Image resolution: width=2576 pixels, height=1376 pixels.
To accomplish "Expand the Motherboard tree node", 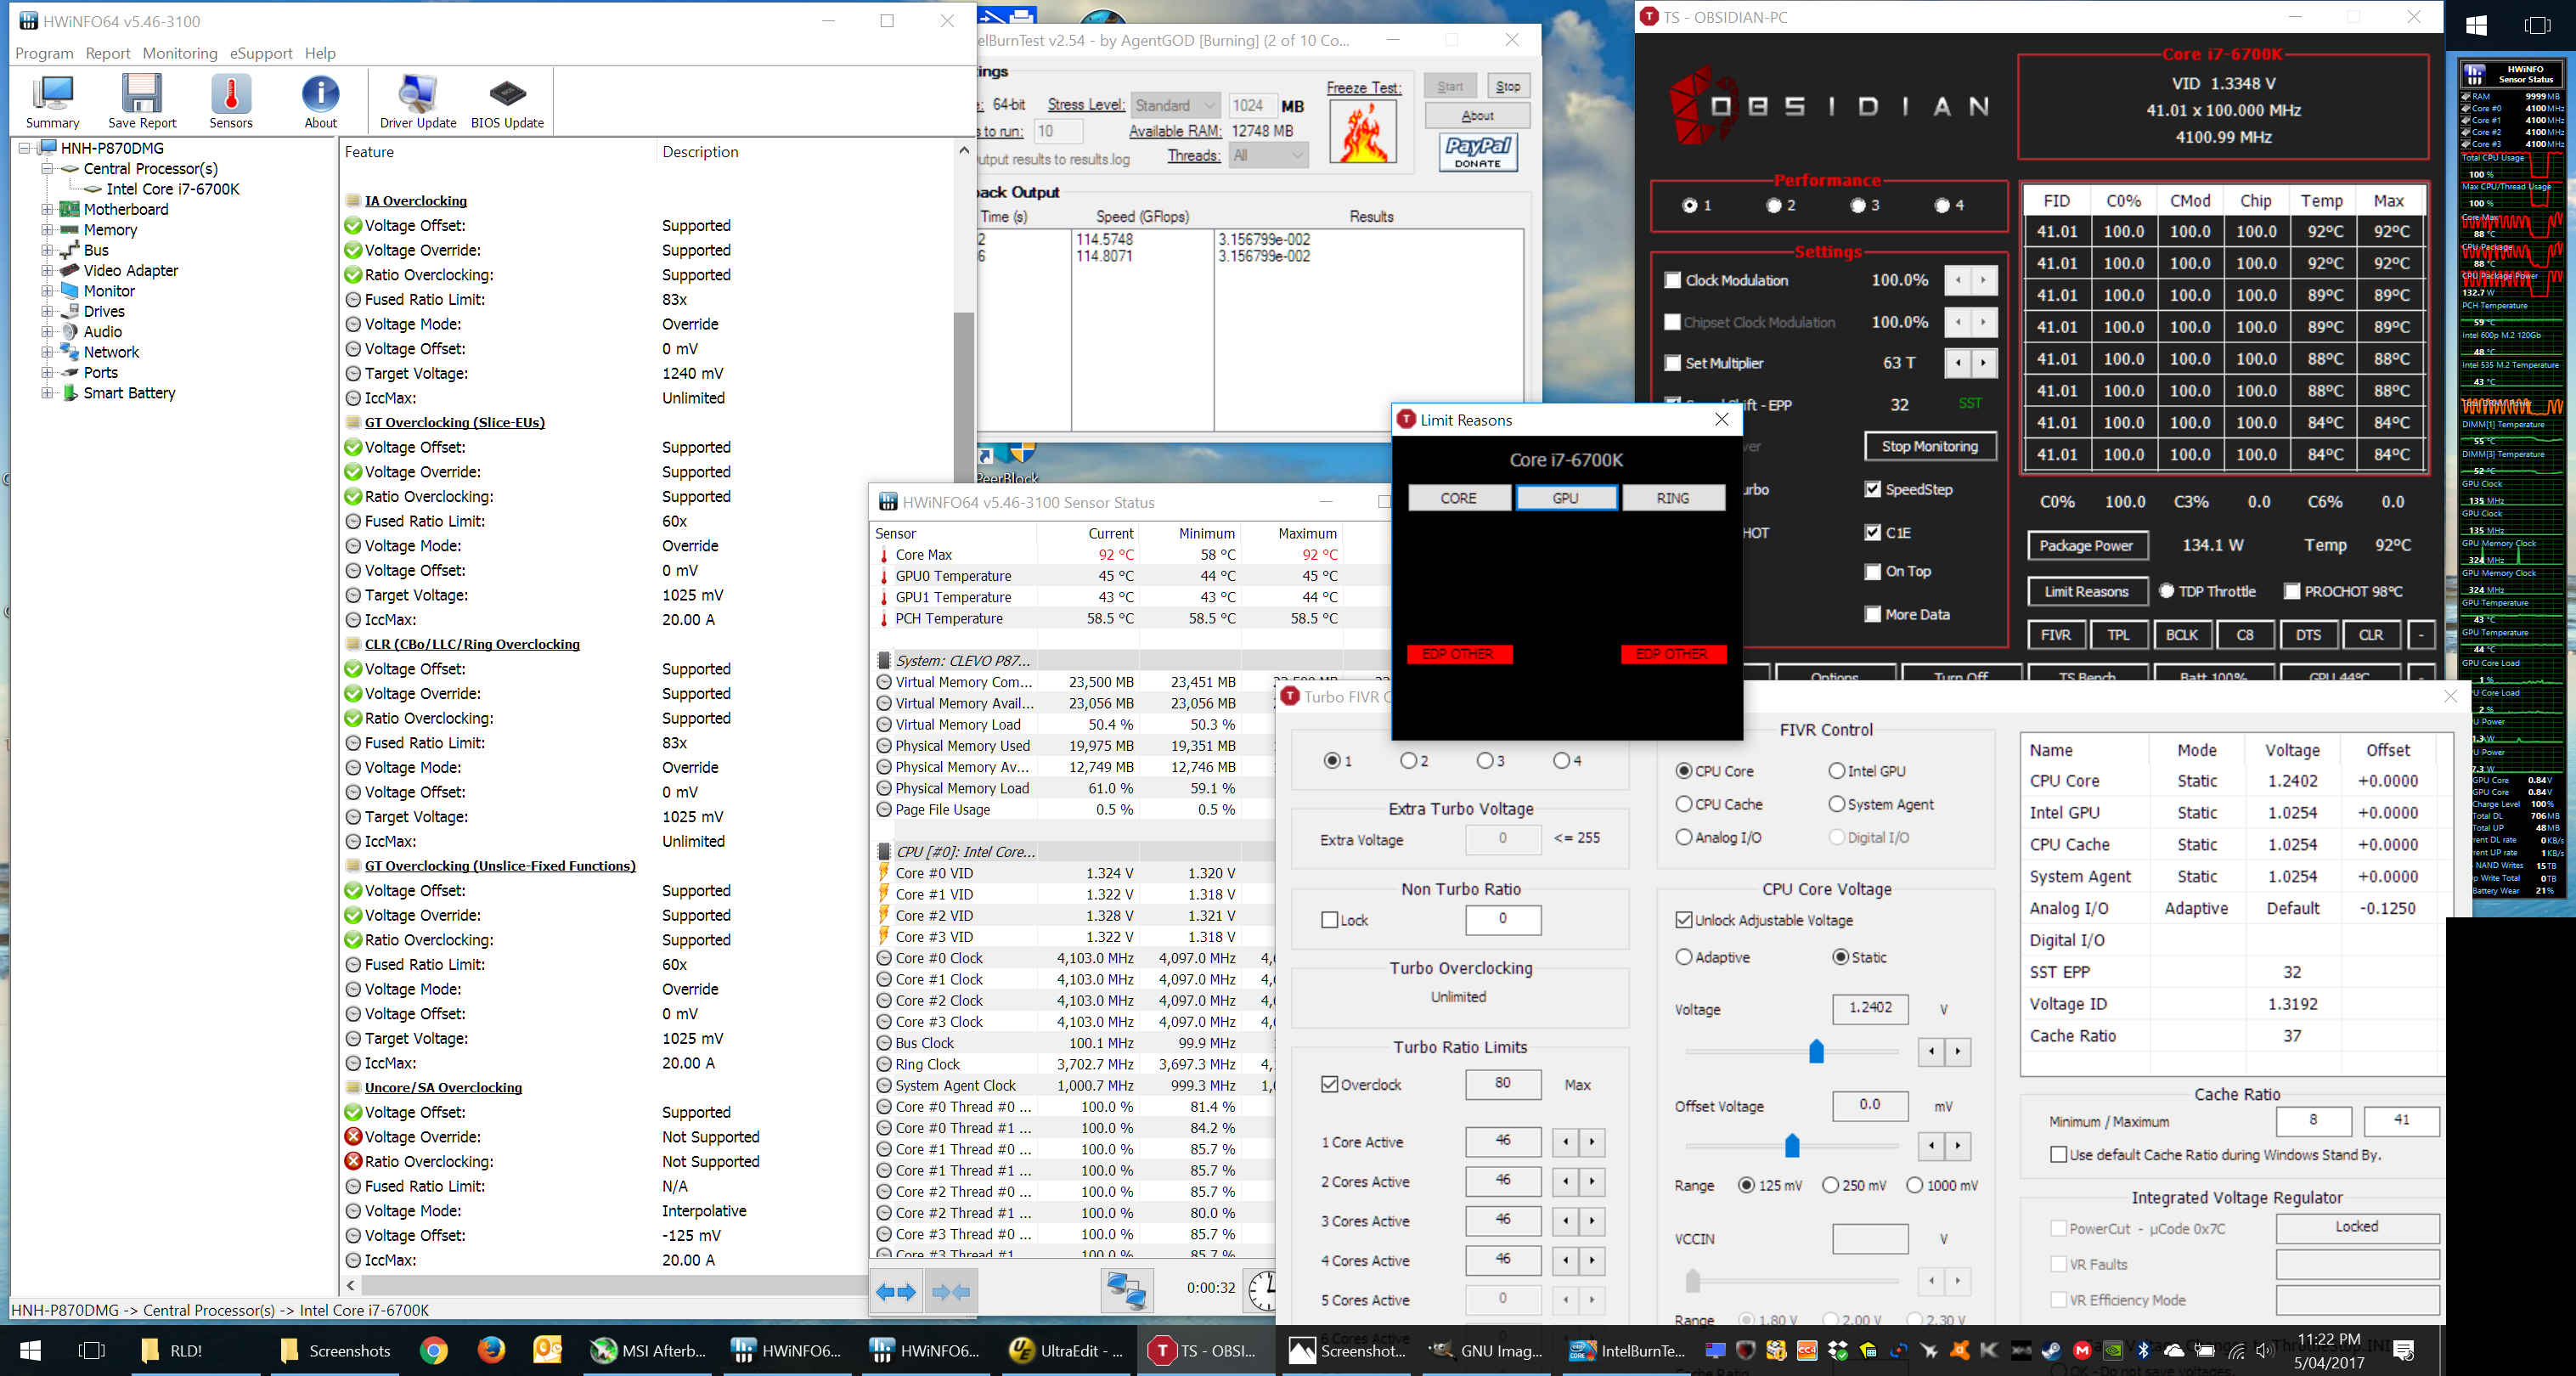I will (47, 209).
